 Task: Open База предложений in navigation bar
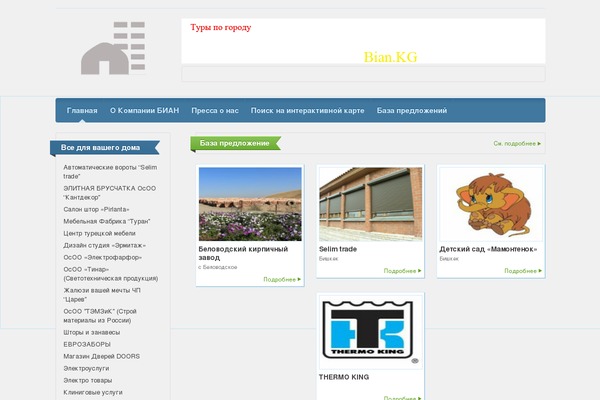412,111
